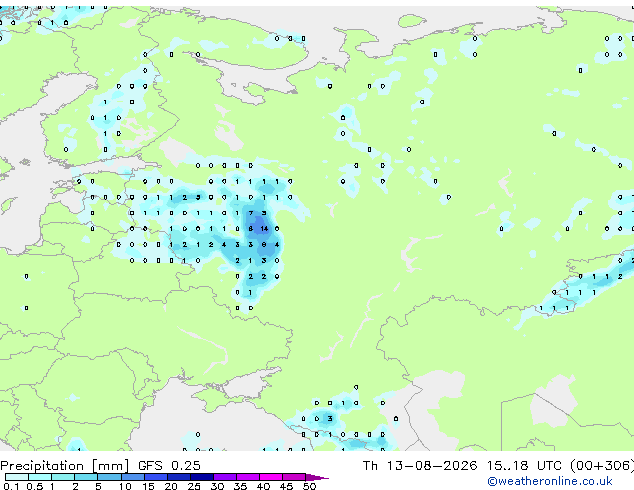Click the legend label 10
This screenshot has height=490, width=634.
pyautogui.click(x=125, y=486)
